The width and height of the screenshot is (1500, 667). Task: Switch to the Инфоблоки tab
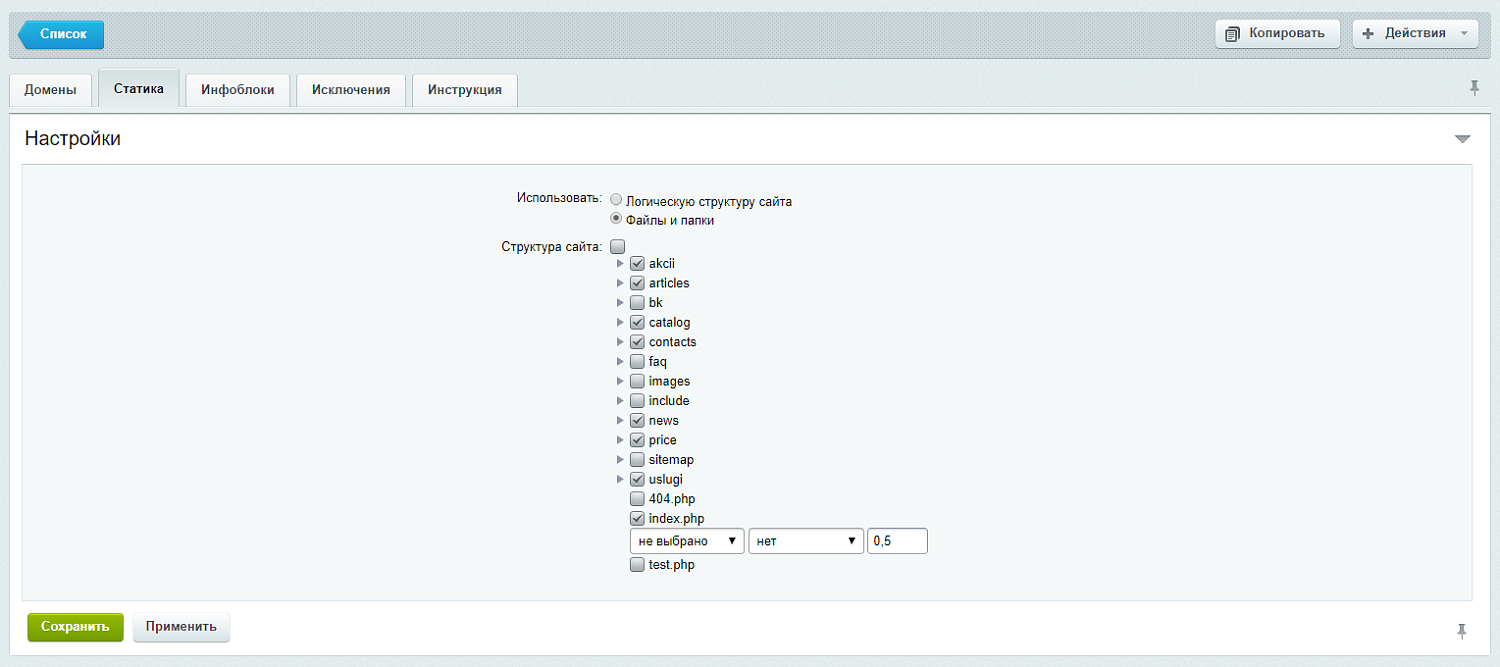pyautogui.click(x=238, y=89)
